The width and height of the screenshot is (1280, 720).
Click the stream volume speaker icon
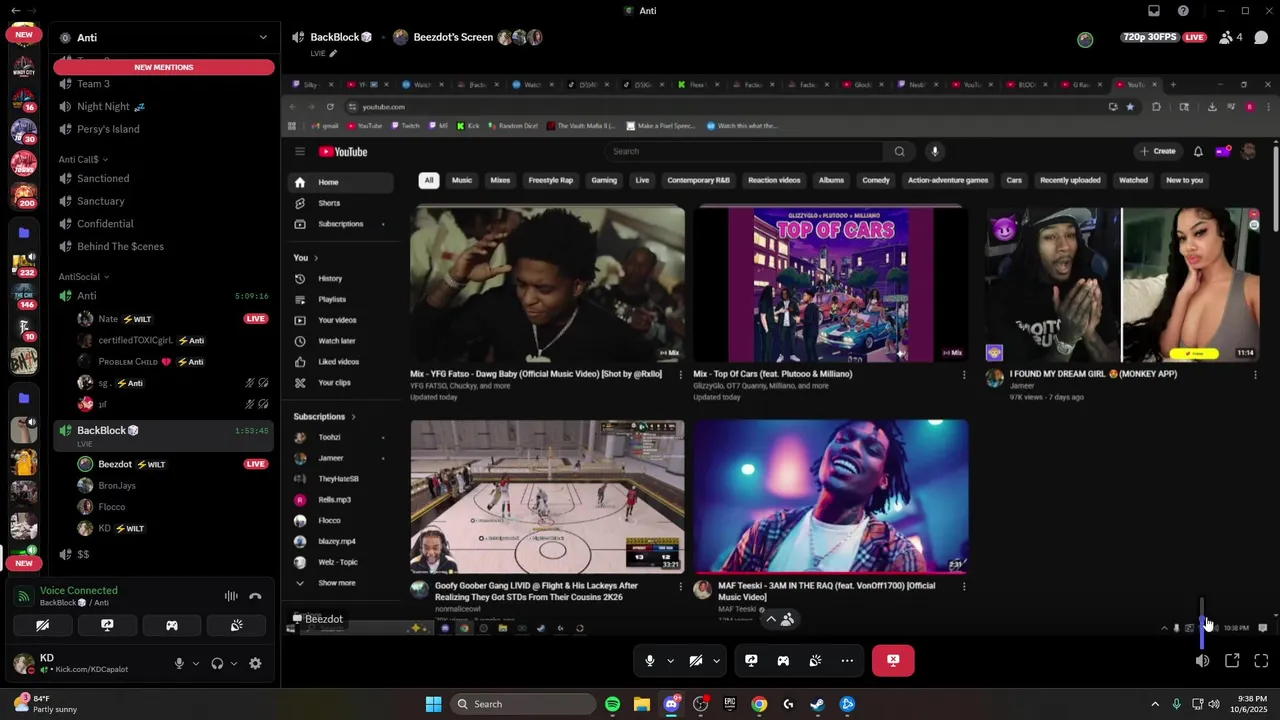coord(1202,660)
